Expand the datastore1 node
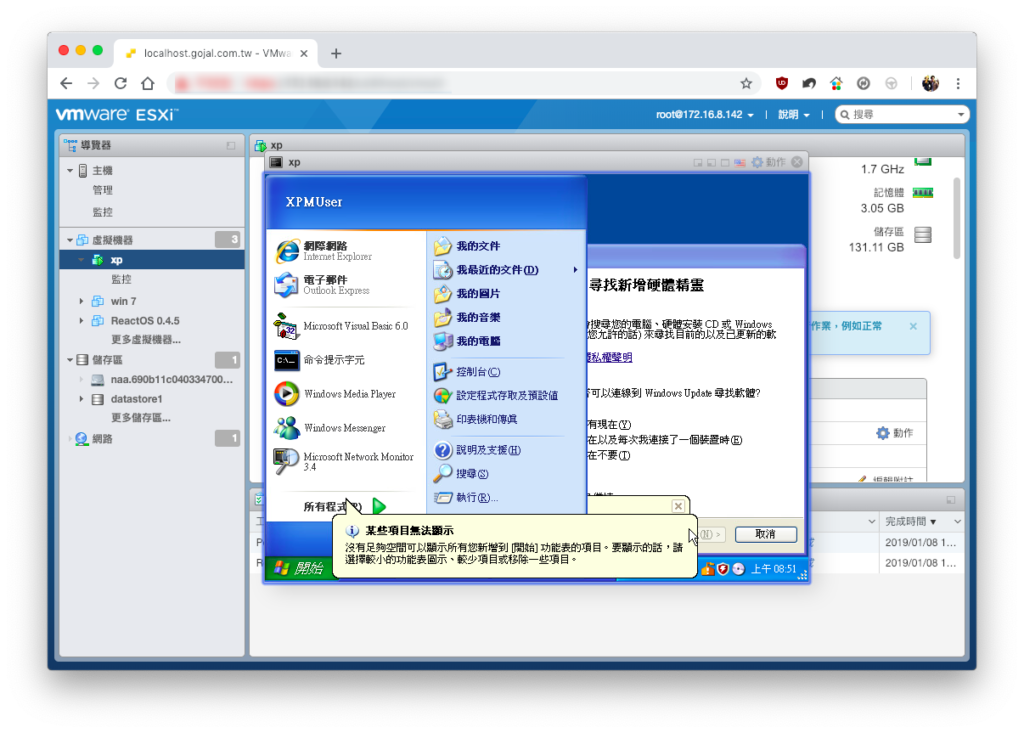 (81, 399)
